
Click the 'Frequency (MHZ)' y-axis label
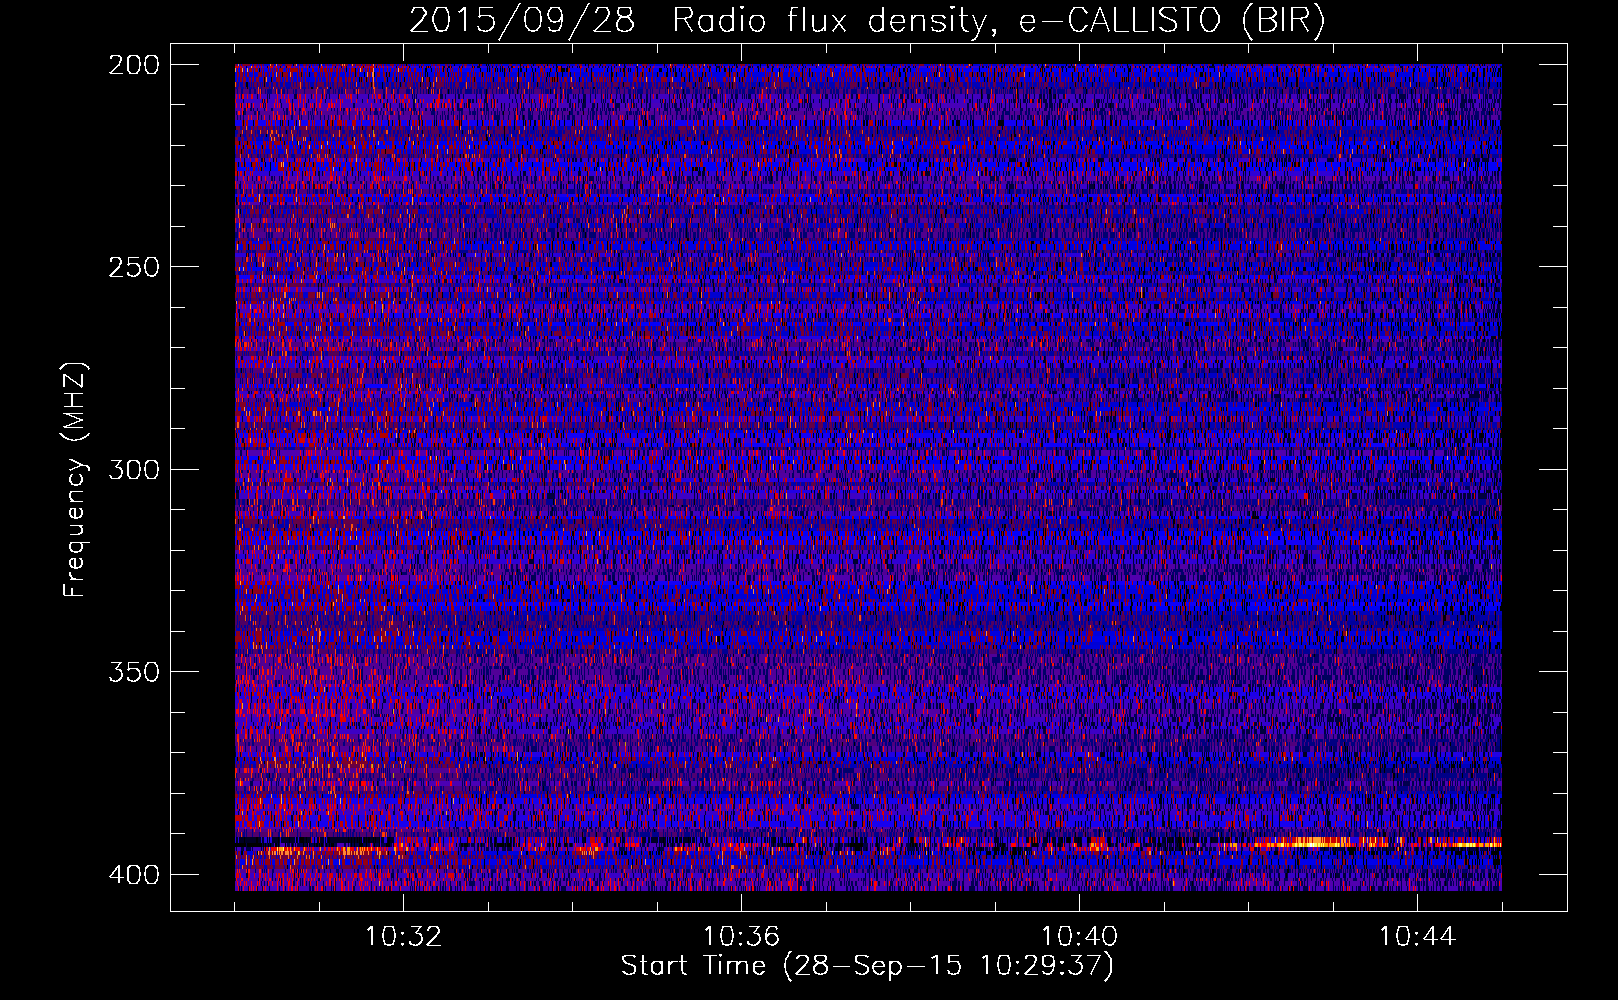click(x=75, y=479)
